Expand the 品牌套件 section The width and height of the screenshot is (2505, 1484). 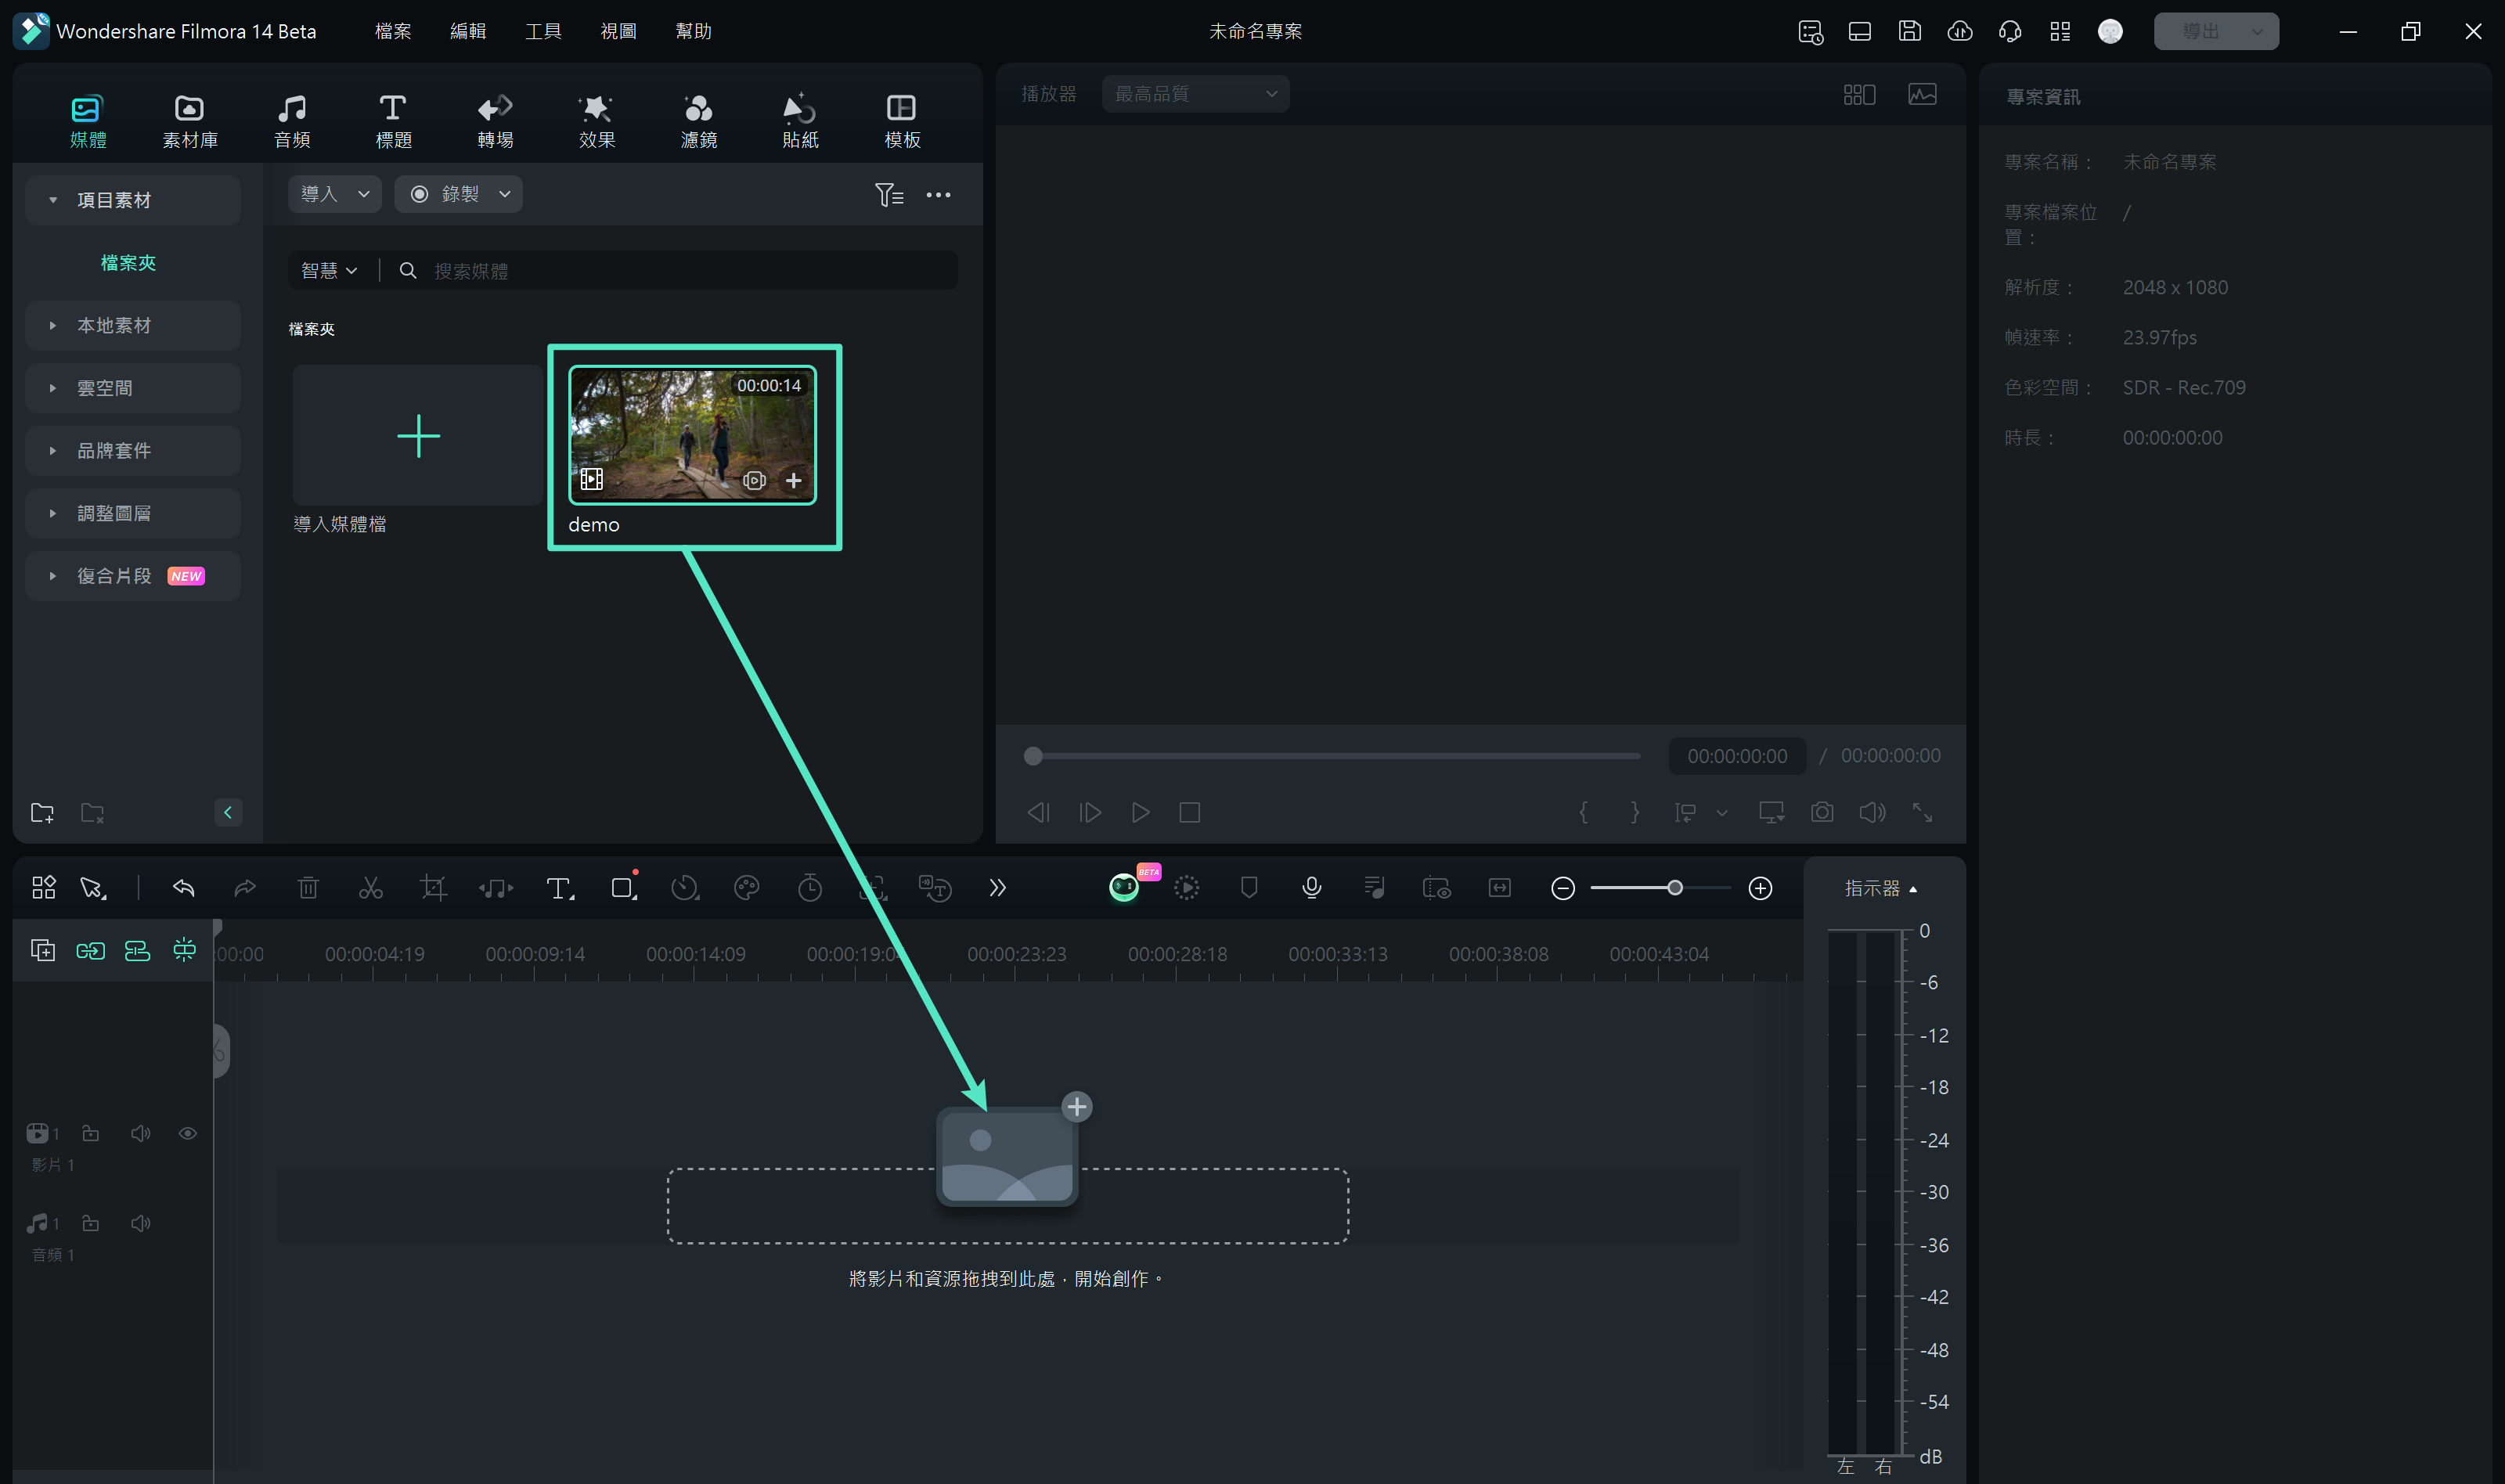[53, 450]
